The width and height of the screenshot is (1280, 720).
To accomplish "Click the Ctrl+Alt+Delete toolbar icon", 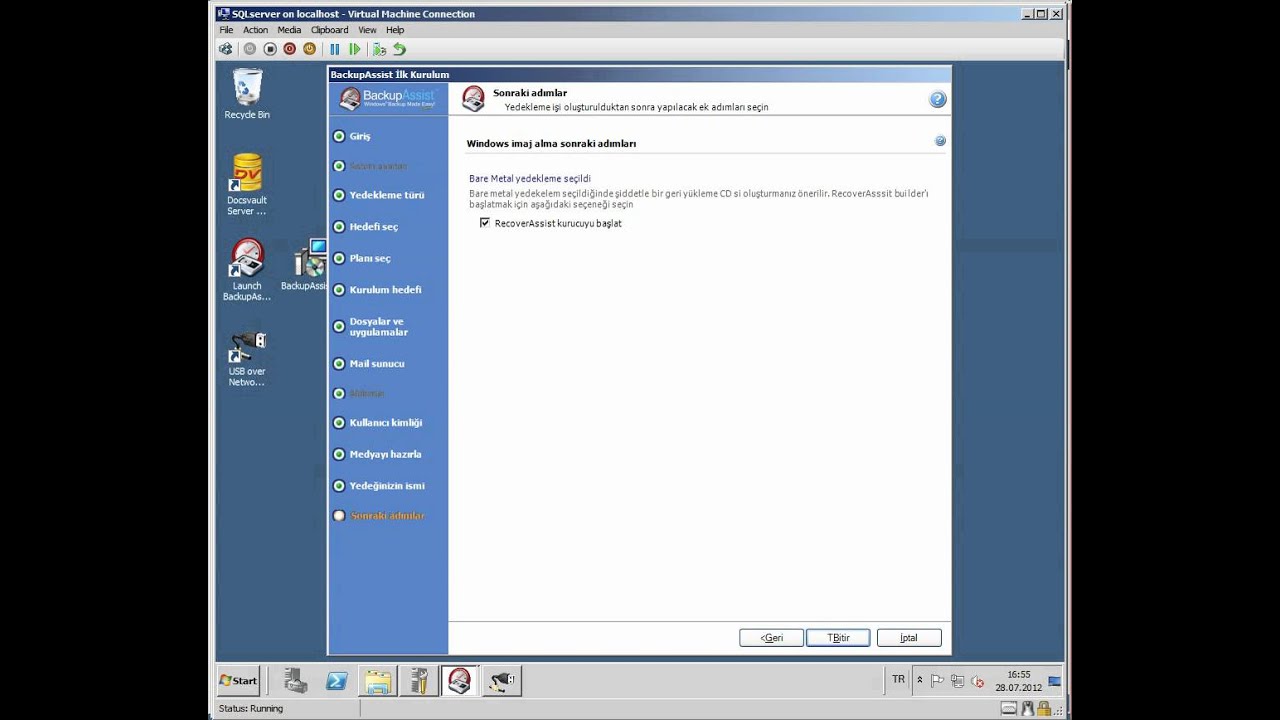I will pos(226,48).
